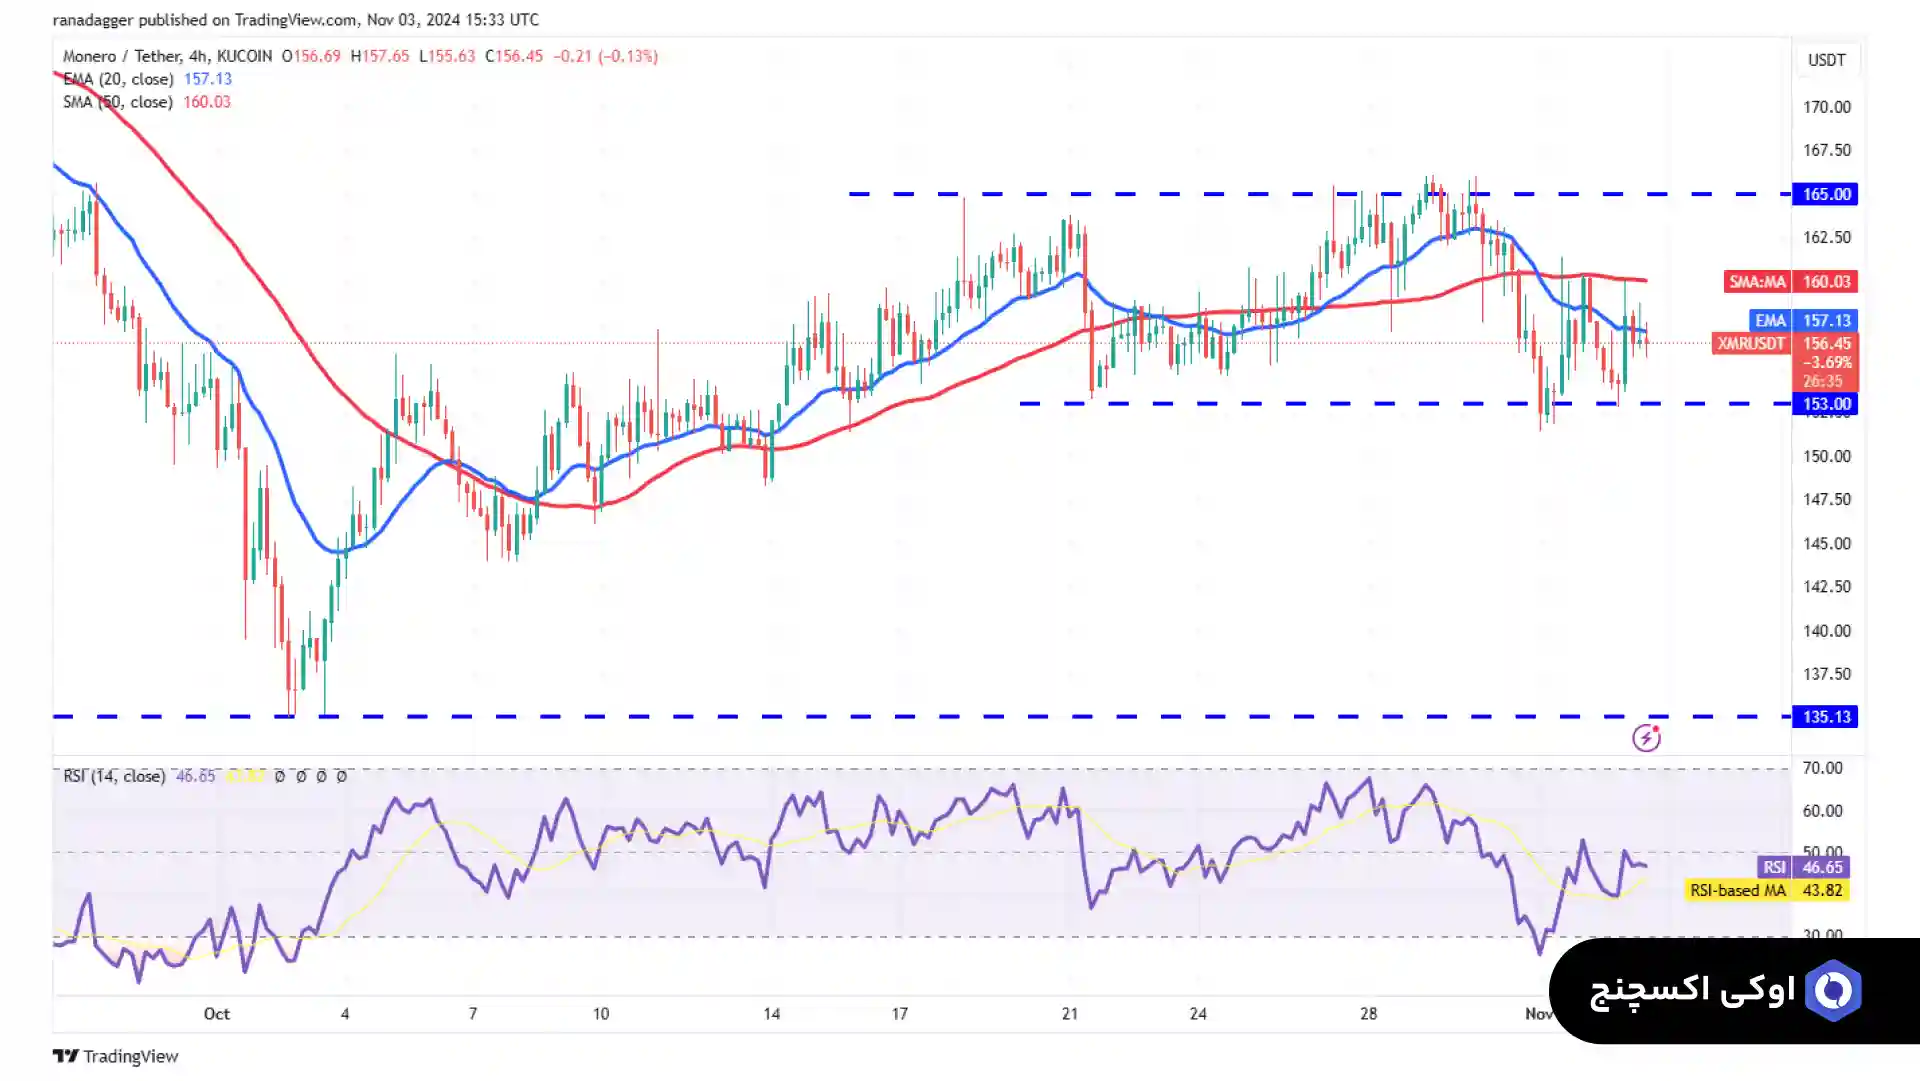Click the 170.00 price axis label
The width and height of the screenshot is (1920, 1081).
(1826, 107)
